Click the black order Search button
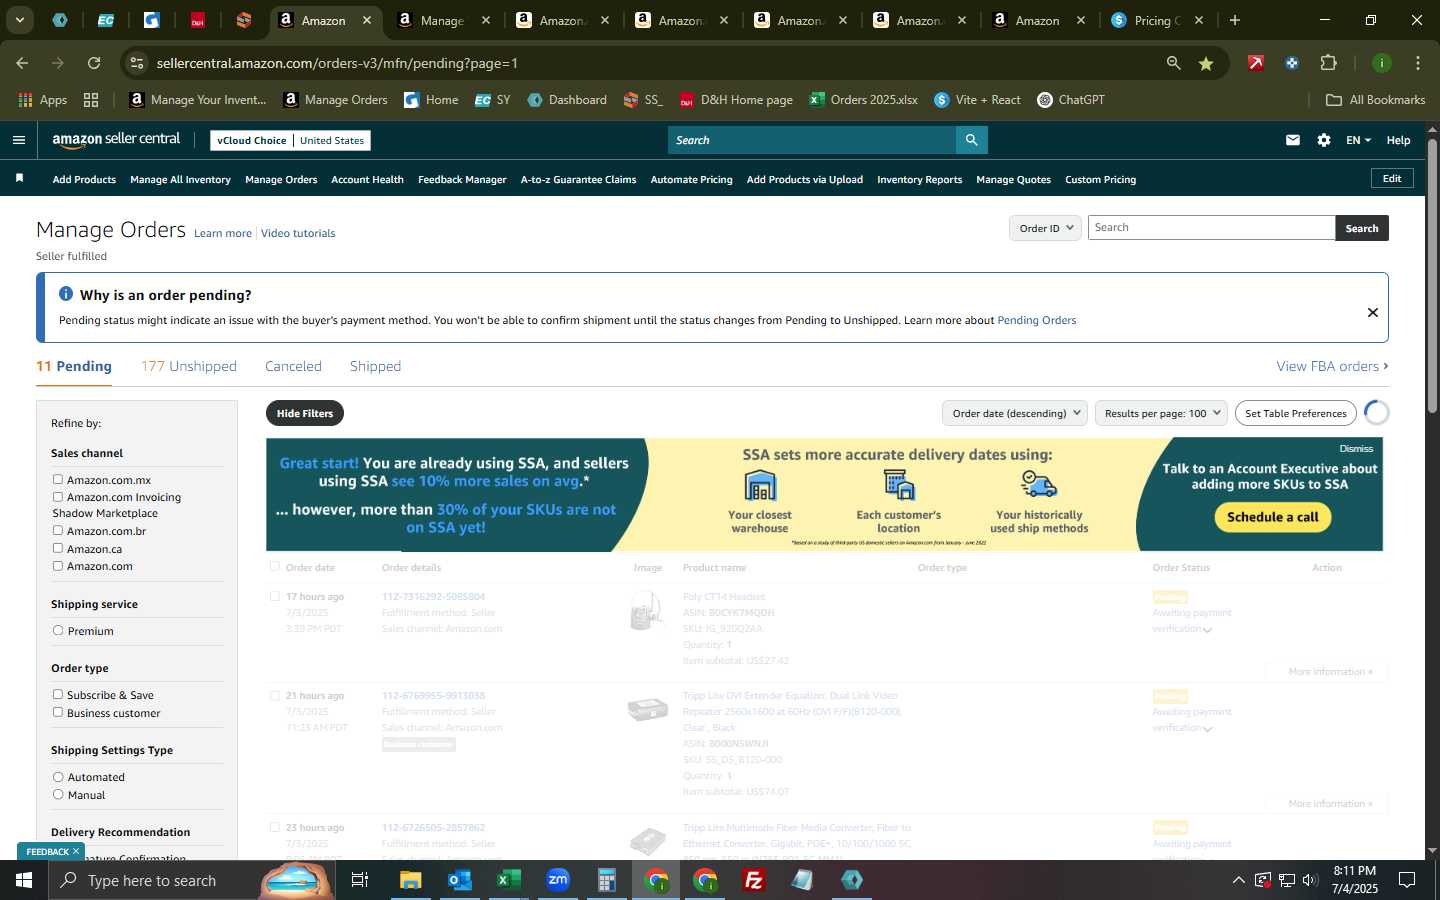1440x900 pixels. click(1362, 228)
